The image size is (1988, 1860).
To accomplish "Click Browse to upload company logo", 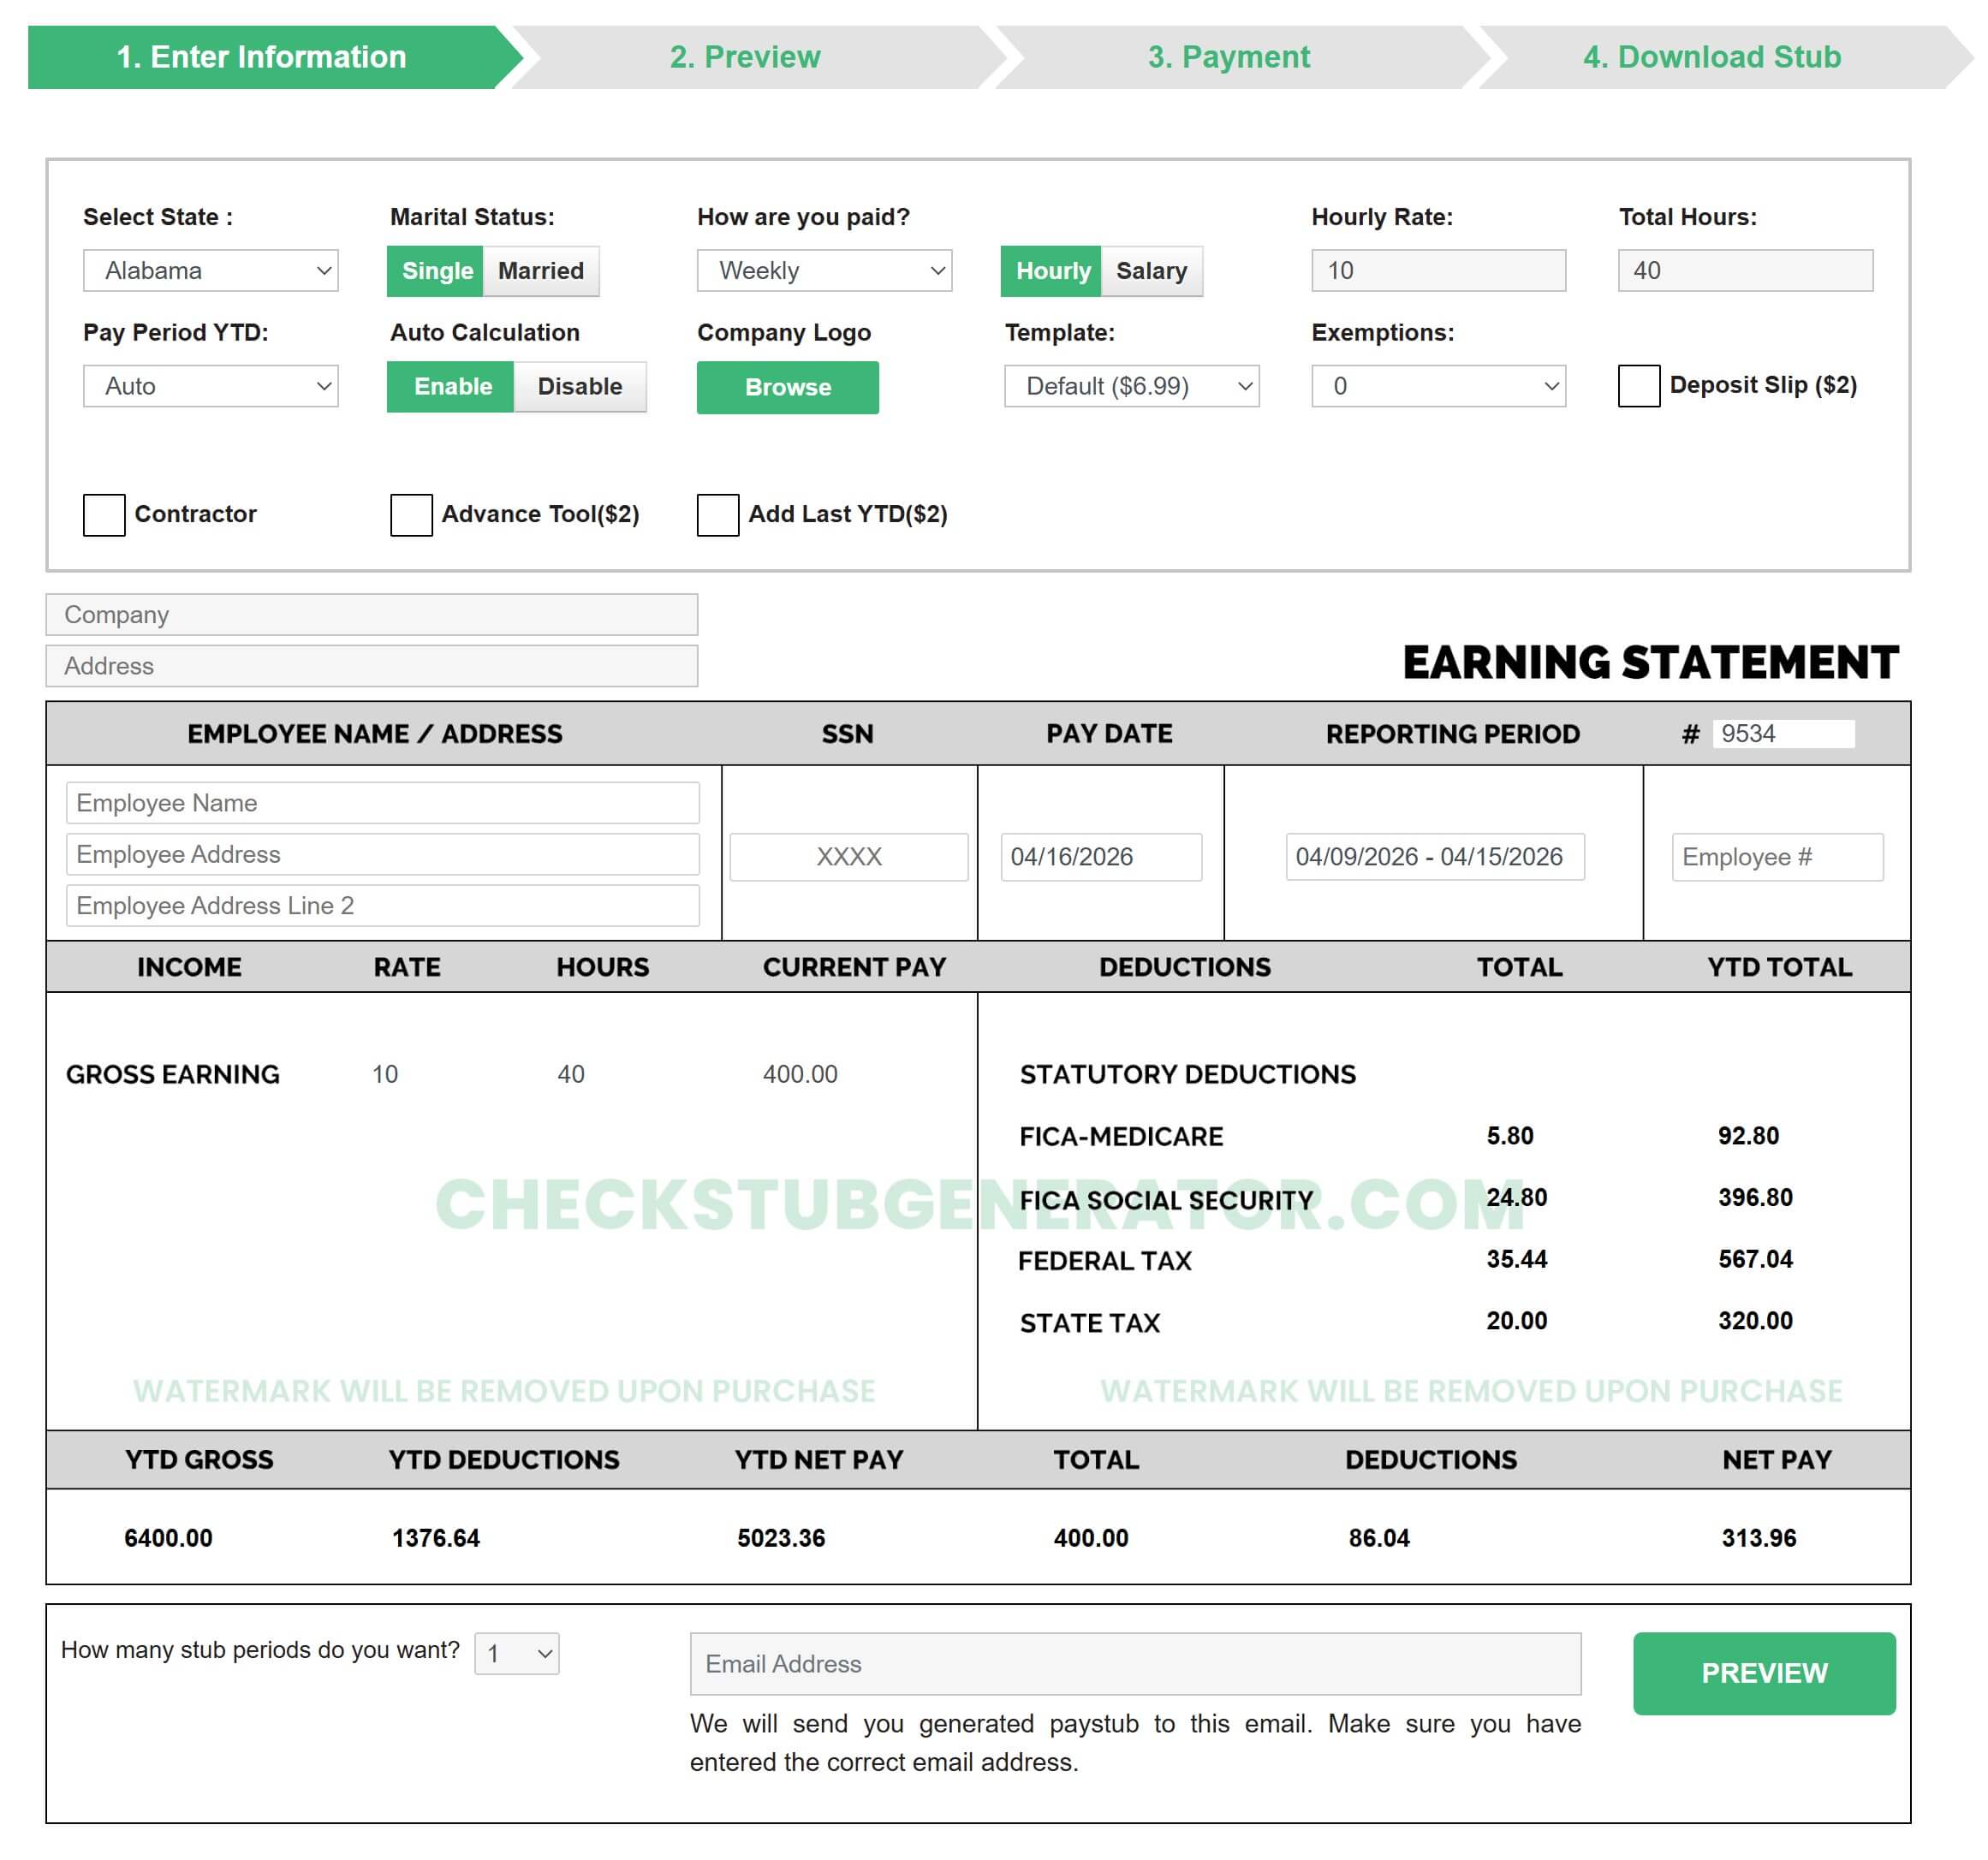I will tap(788, 388).
